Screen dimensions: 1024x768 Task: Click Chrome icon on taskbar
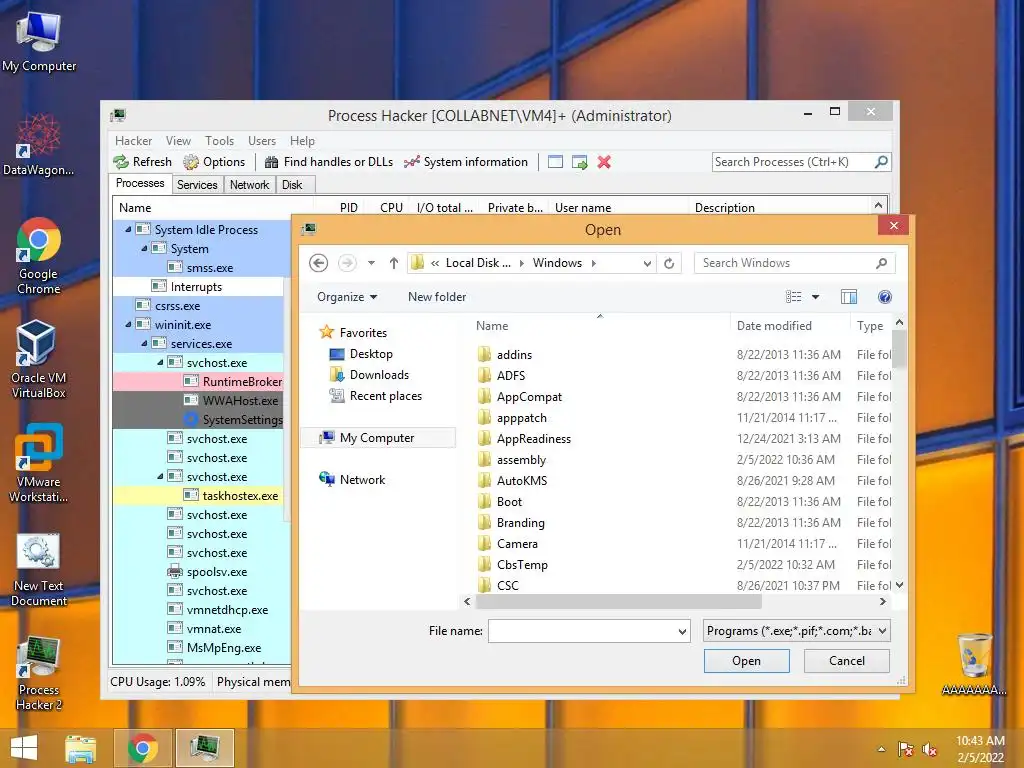pyautogui.click(x=142, y=748)
